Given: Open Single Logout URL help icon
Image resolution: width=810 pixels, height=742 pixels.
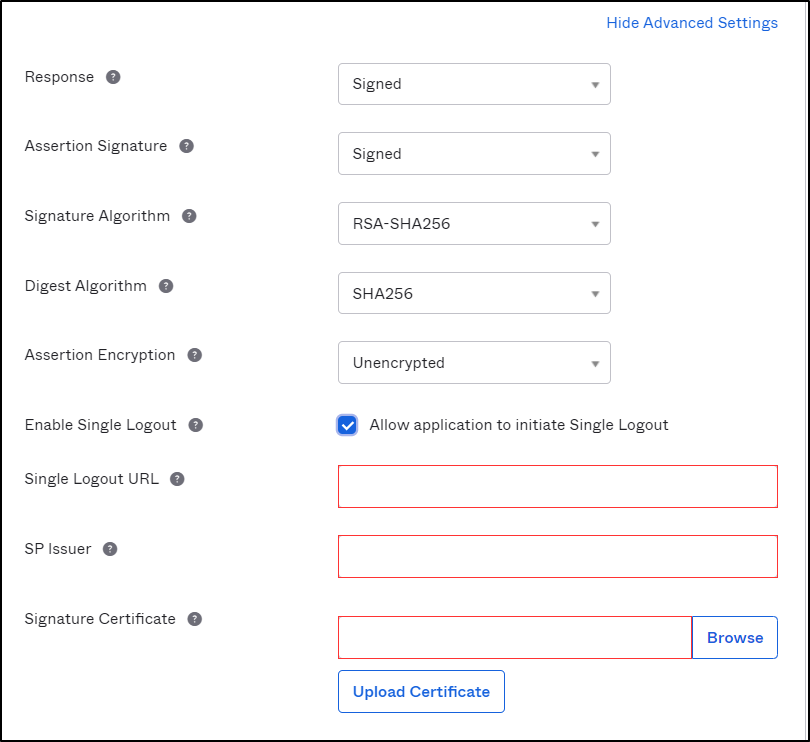Looking at the screenshot, I should [177, 479].
